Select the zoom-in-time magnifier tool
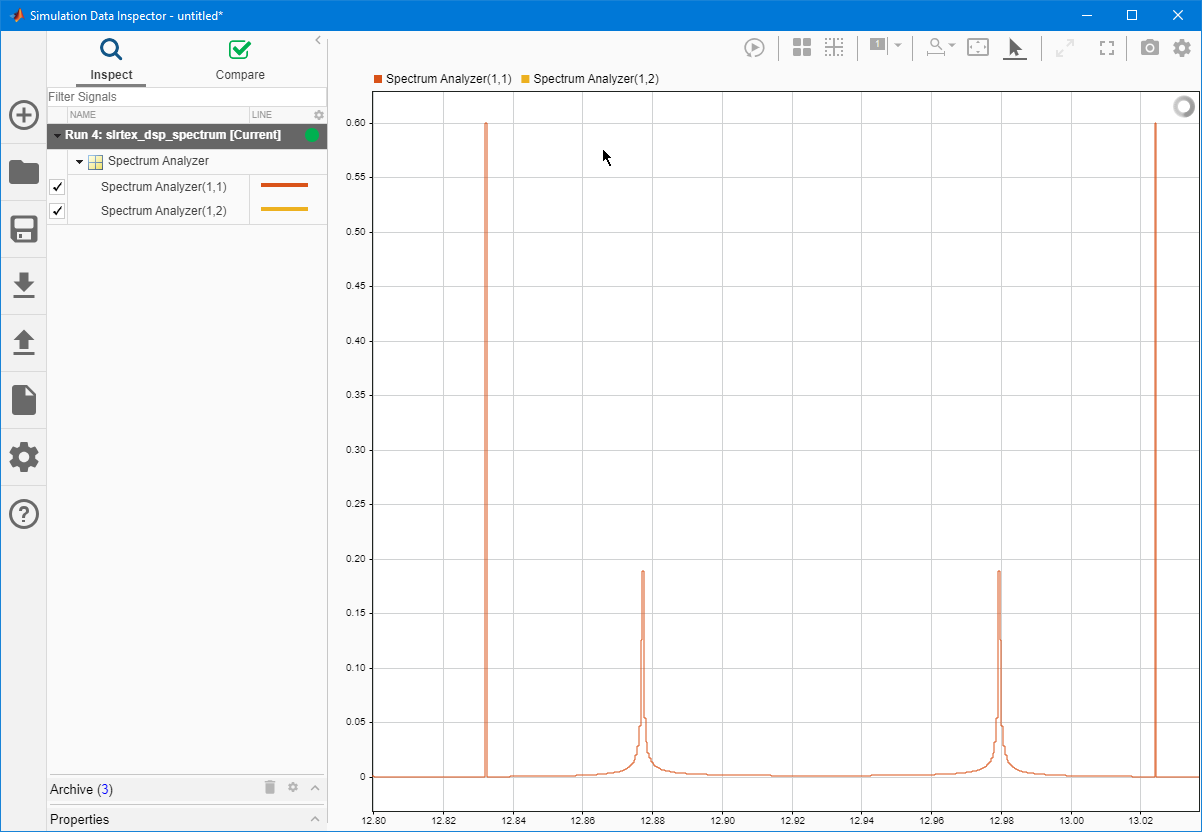Screen dimensions: 1202x832 936,47
